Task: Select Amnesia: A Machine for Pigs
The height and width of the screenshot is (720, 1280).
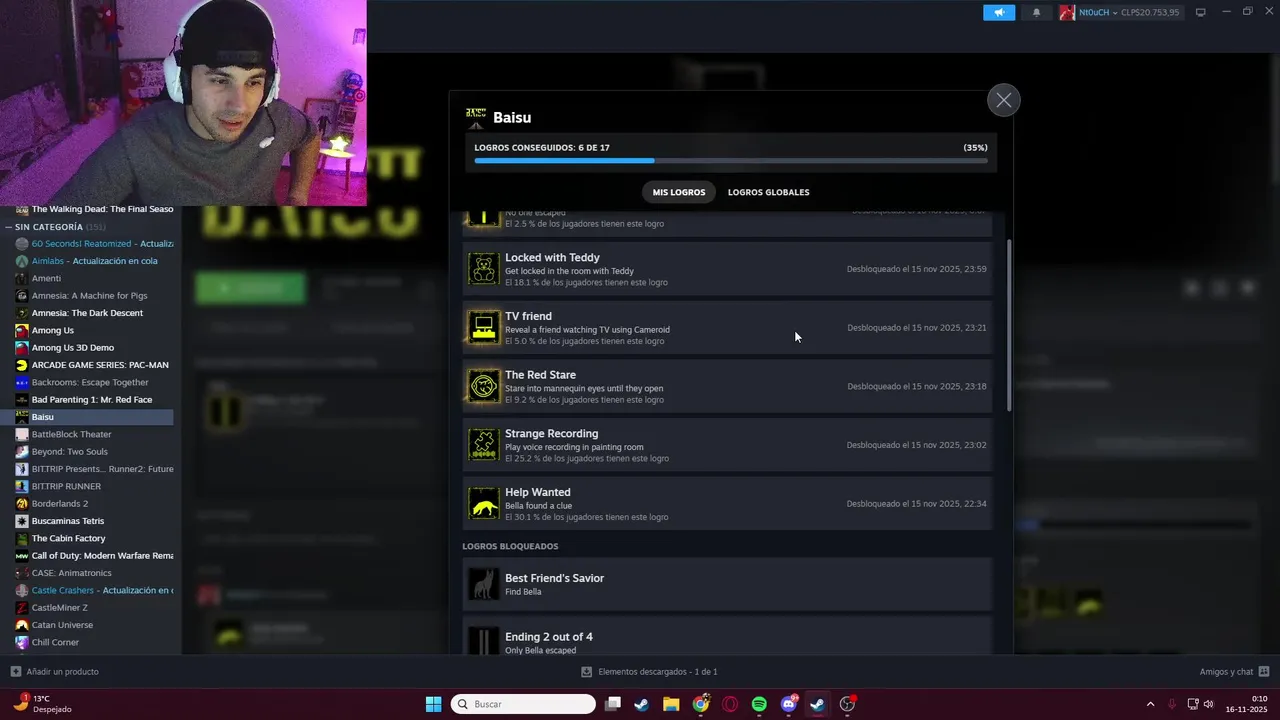Action: (90, 296)
